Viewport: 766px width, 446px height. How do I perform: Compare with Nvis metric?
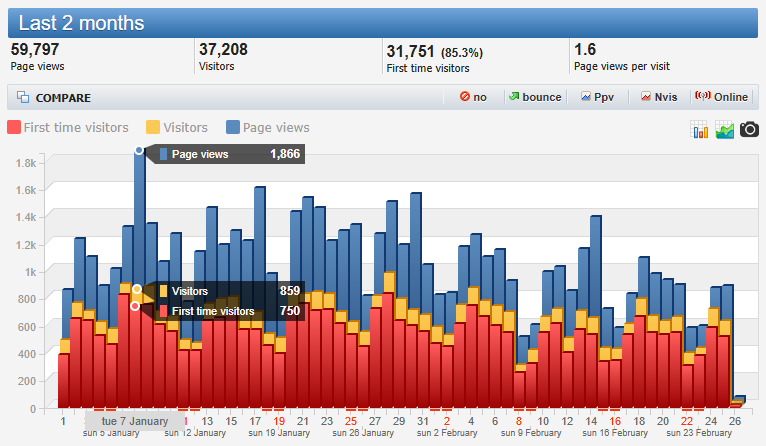coord(659,97)
